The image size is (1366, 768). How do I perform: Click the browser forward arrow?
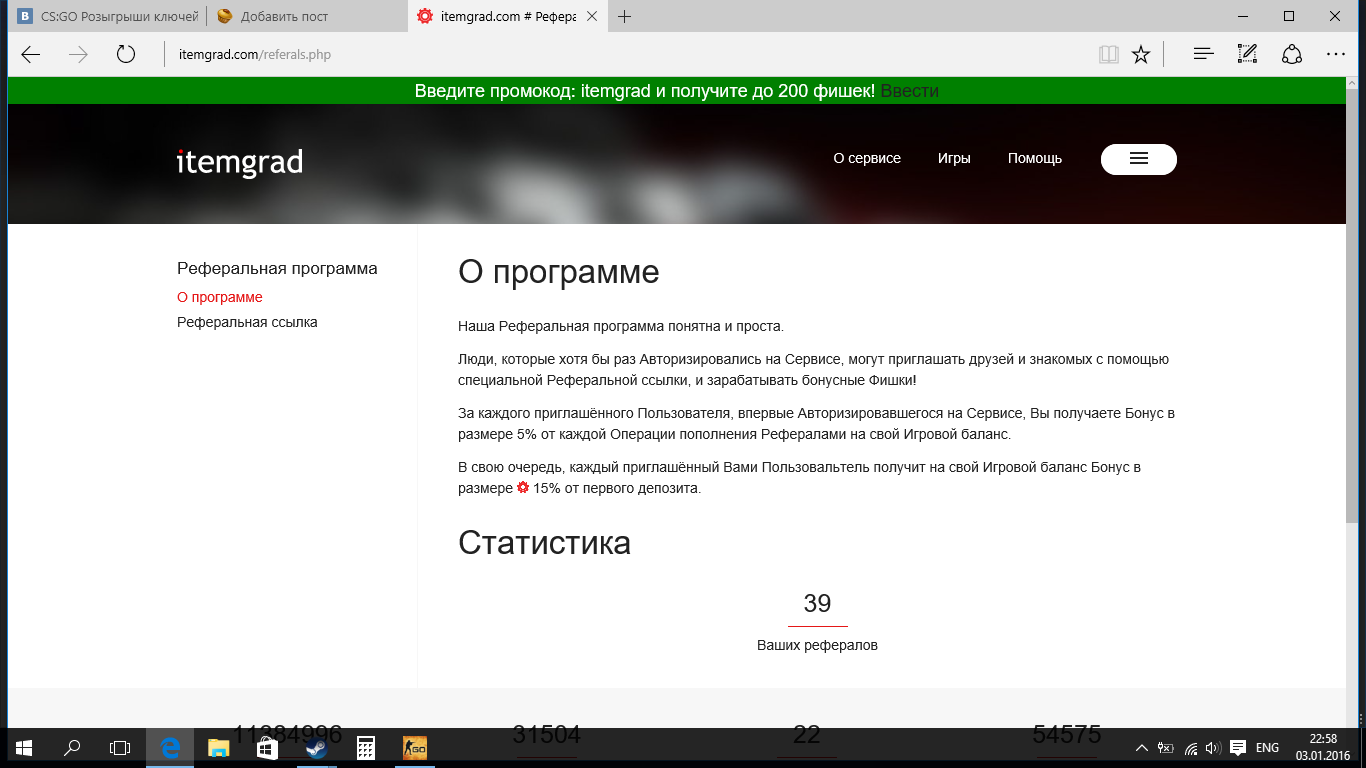coord(78,55)
